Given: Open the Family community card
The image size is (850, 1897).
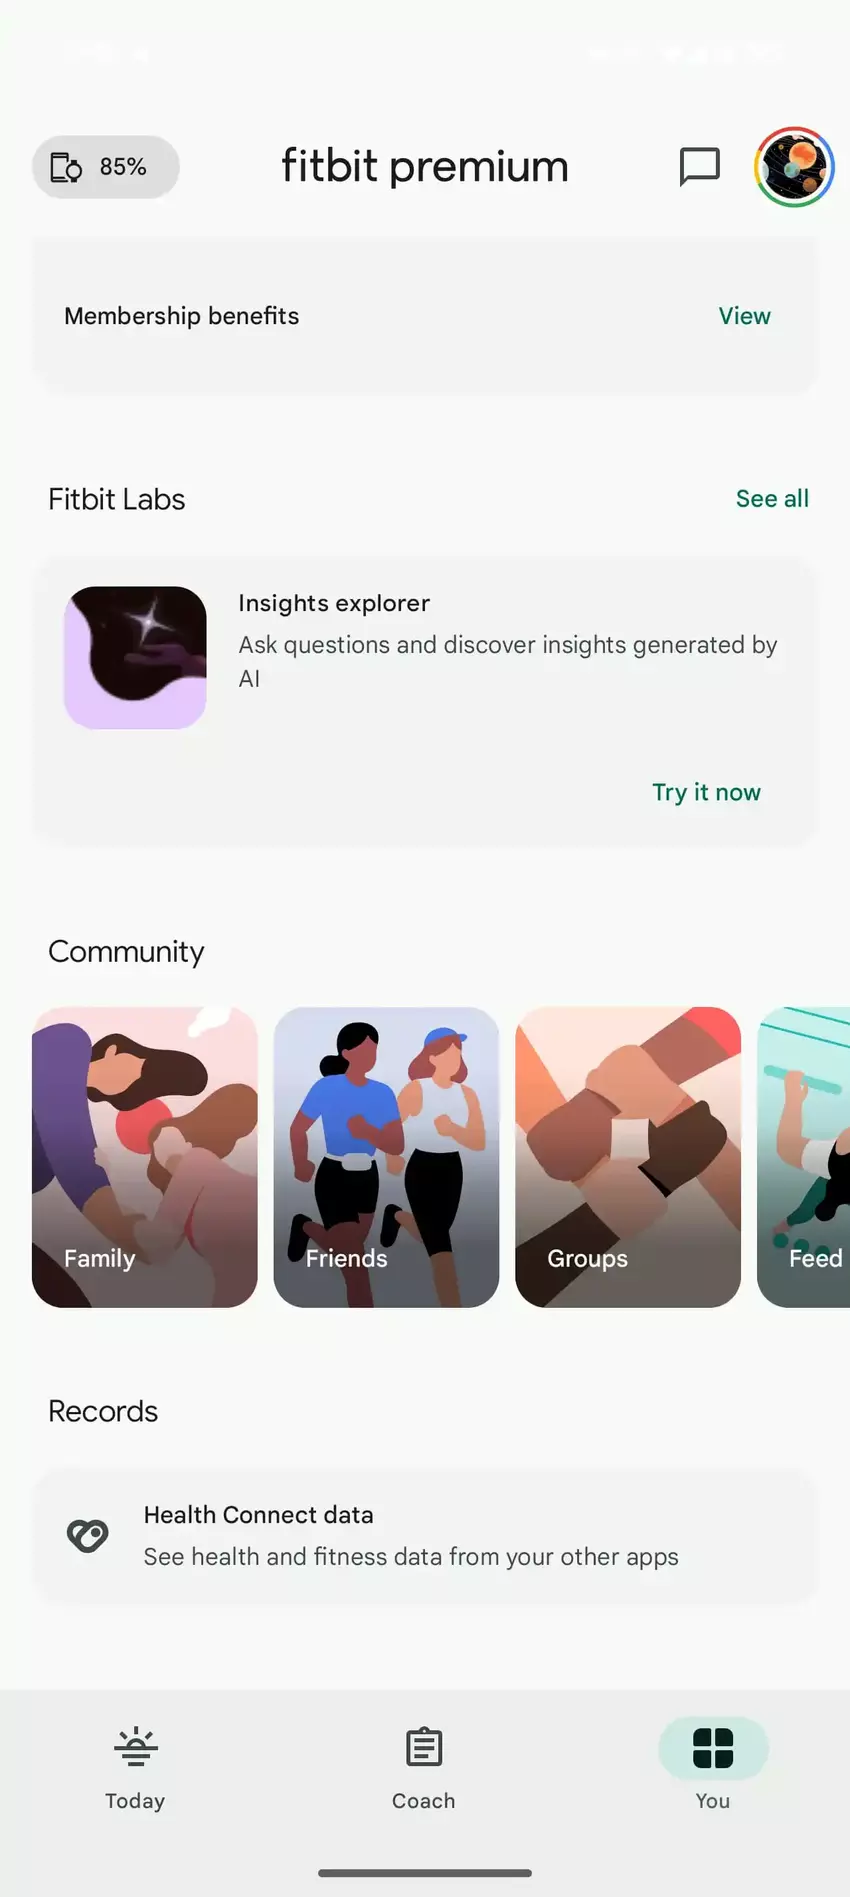Looking at the screenshot, I should [145, 1157].
